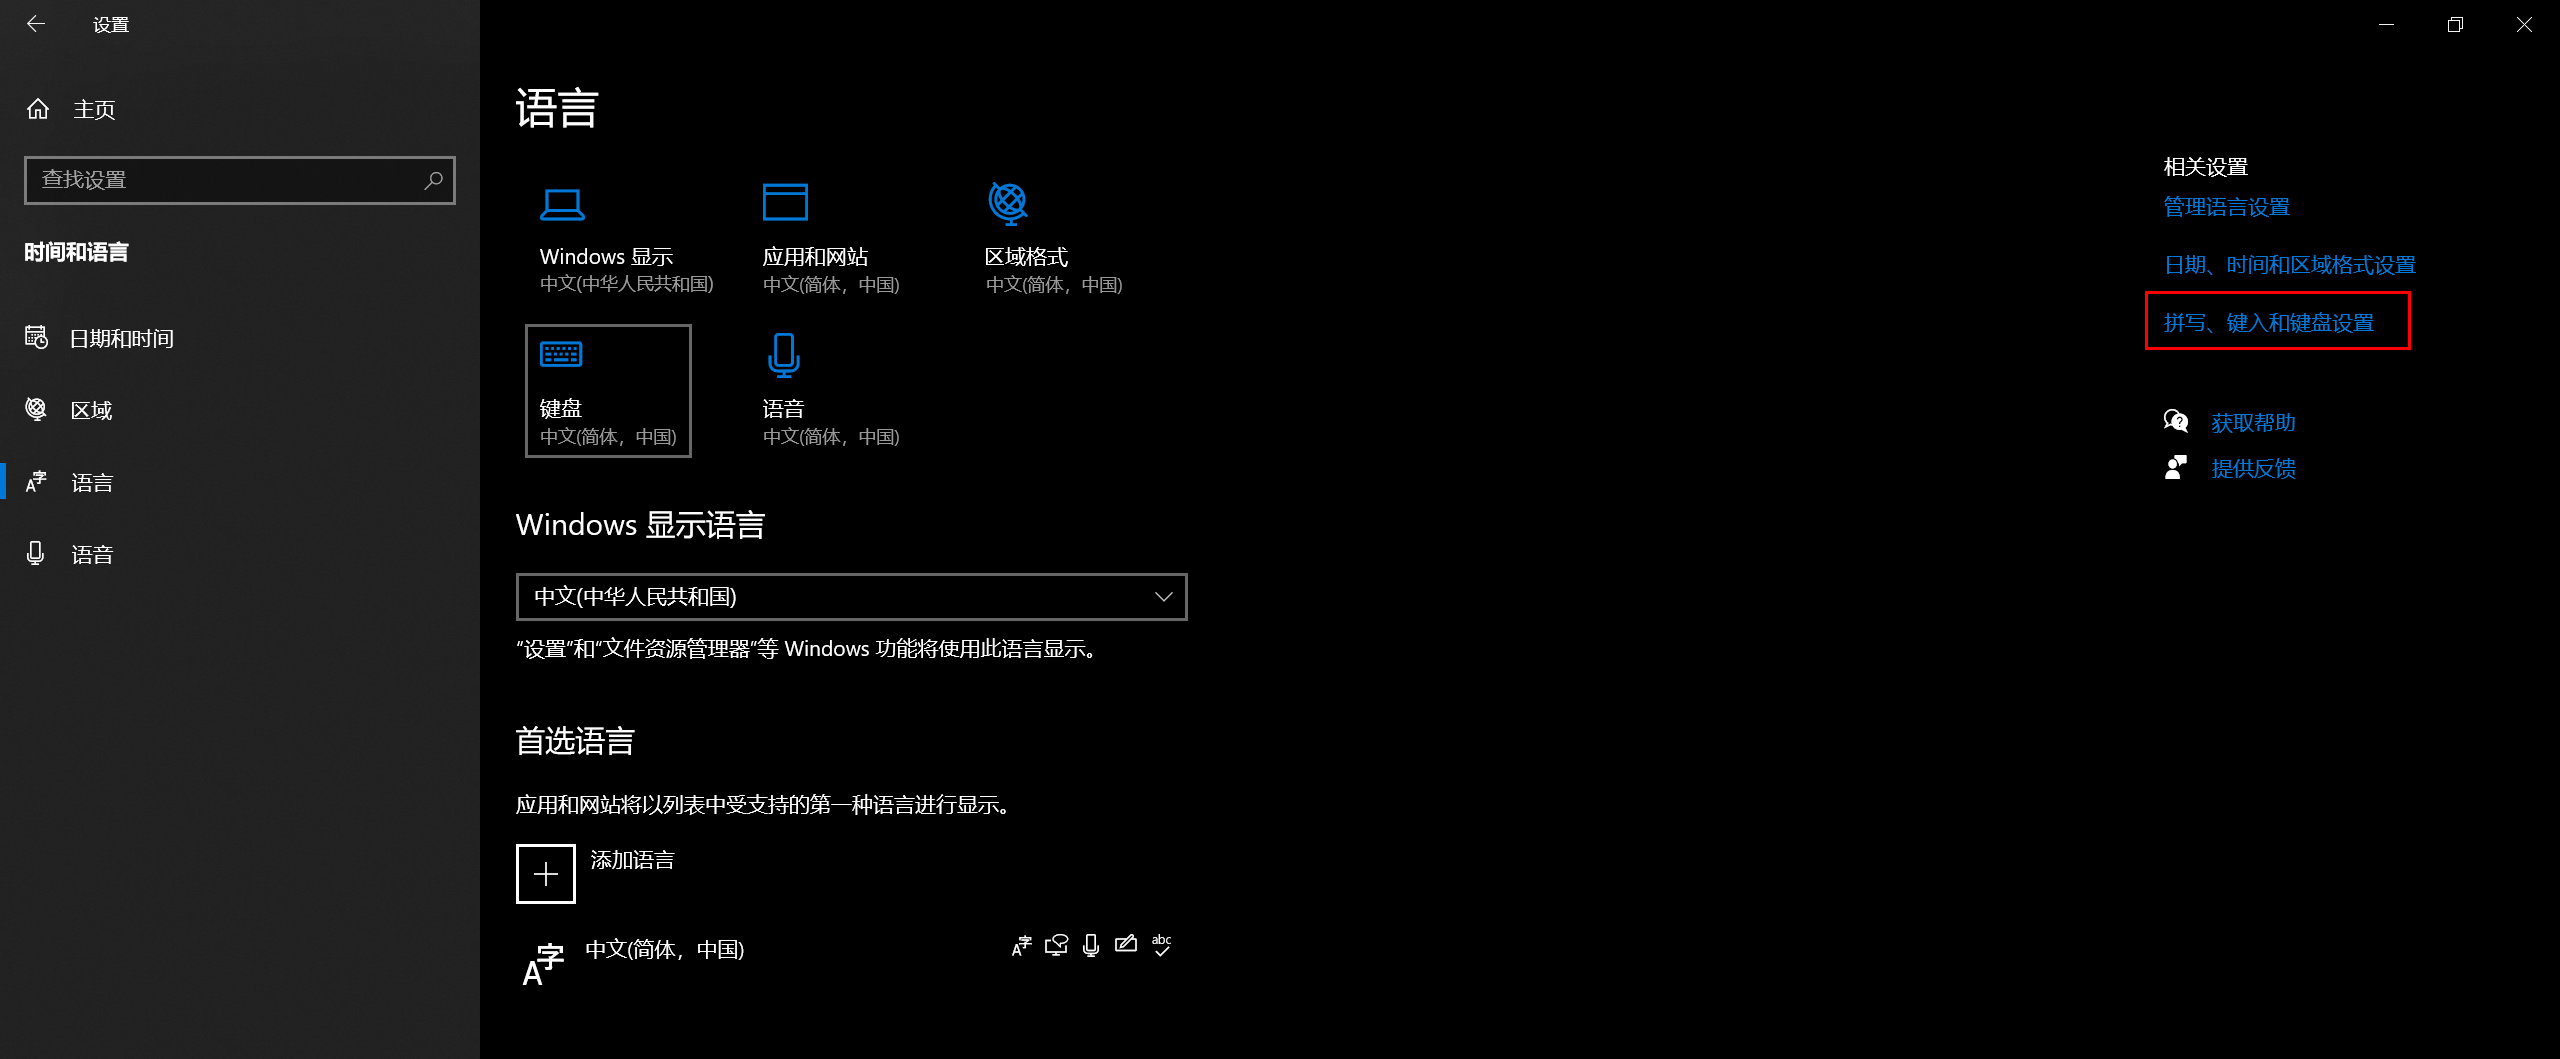Click 中文(简体，中国) under 区域格式

tap(1053, 285)
